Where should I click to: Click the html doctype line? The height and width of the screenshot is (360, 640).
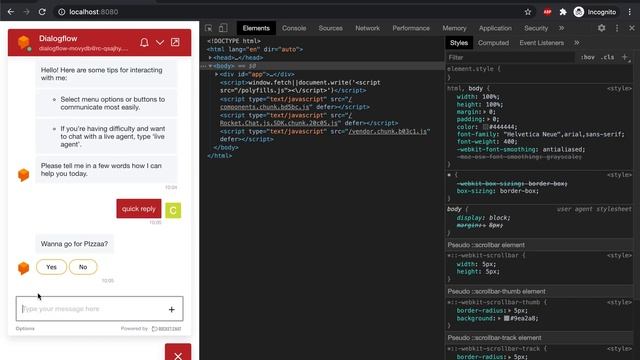point(233,41)
